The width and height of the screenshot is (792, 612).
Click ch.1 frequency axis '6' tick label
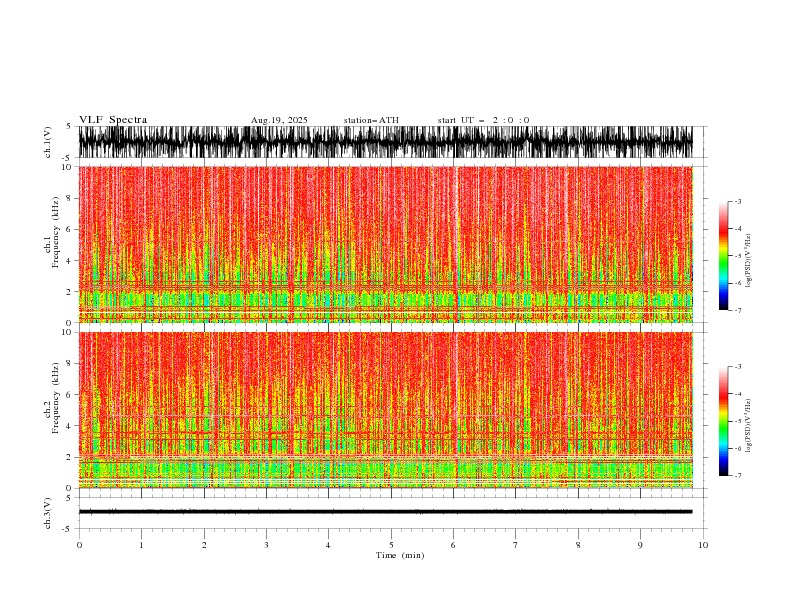[x=70, y=229]
